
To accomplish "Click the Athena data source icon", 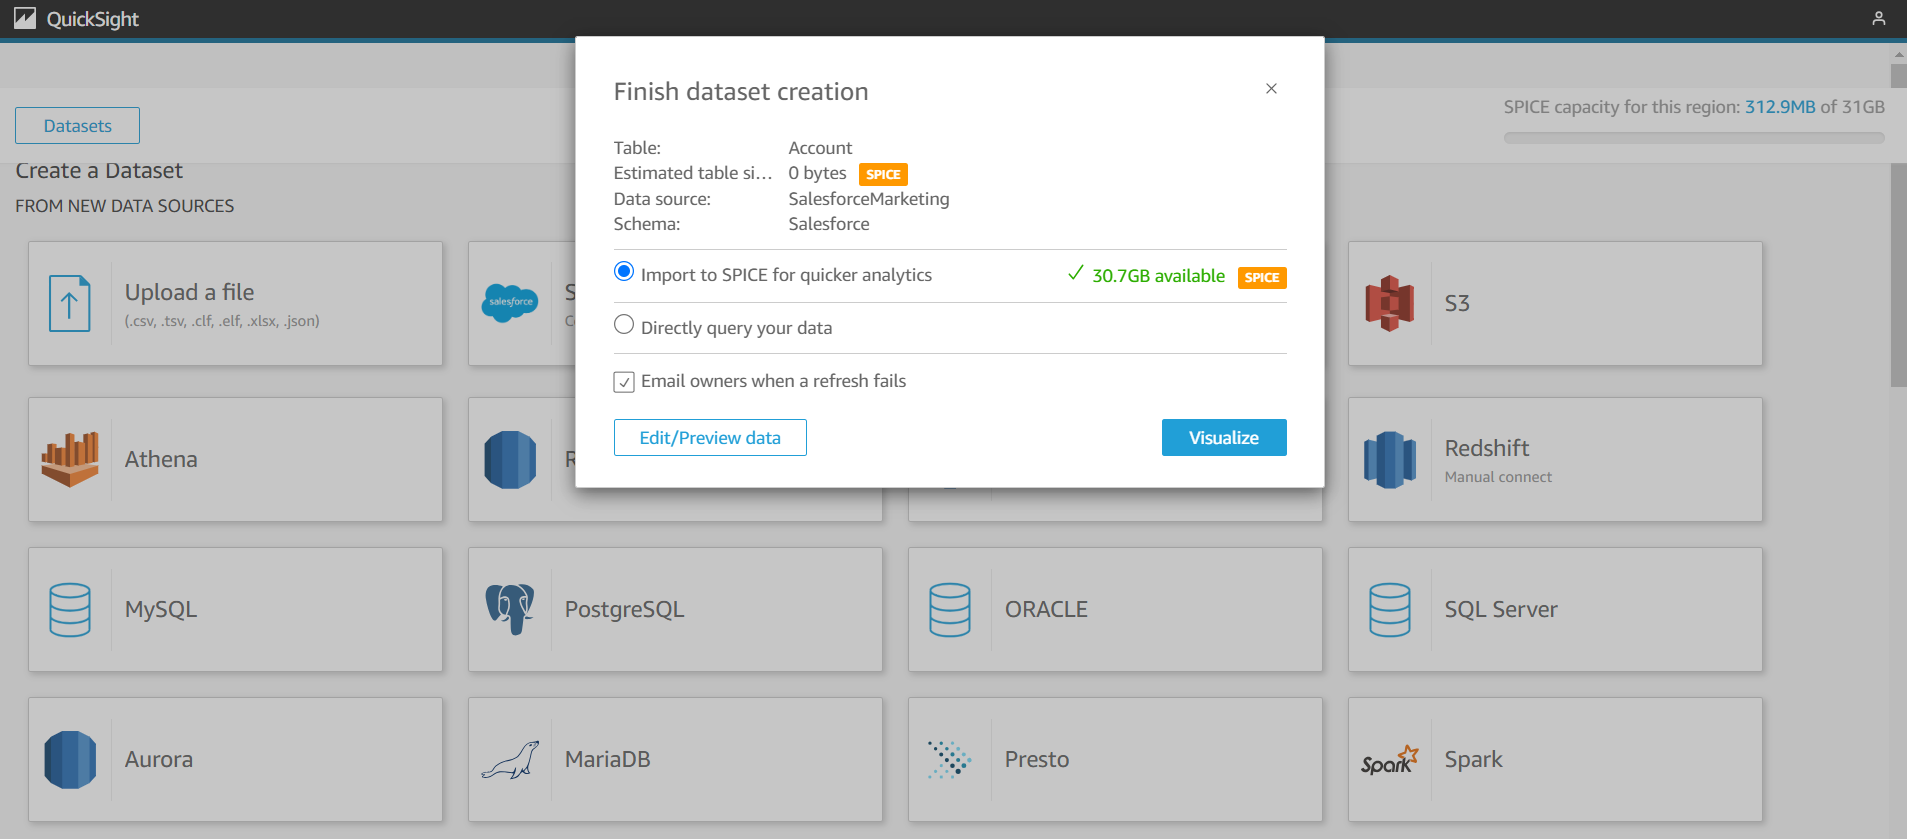I will tap(70, 459).
